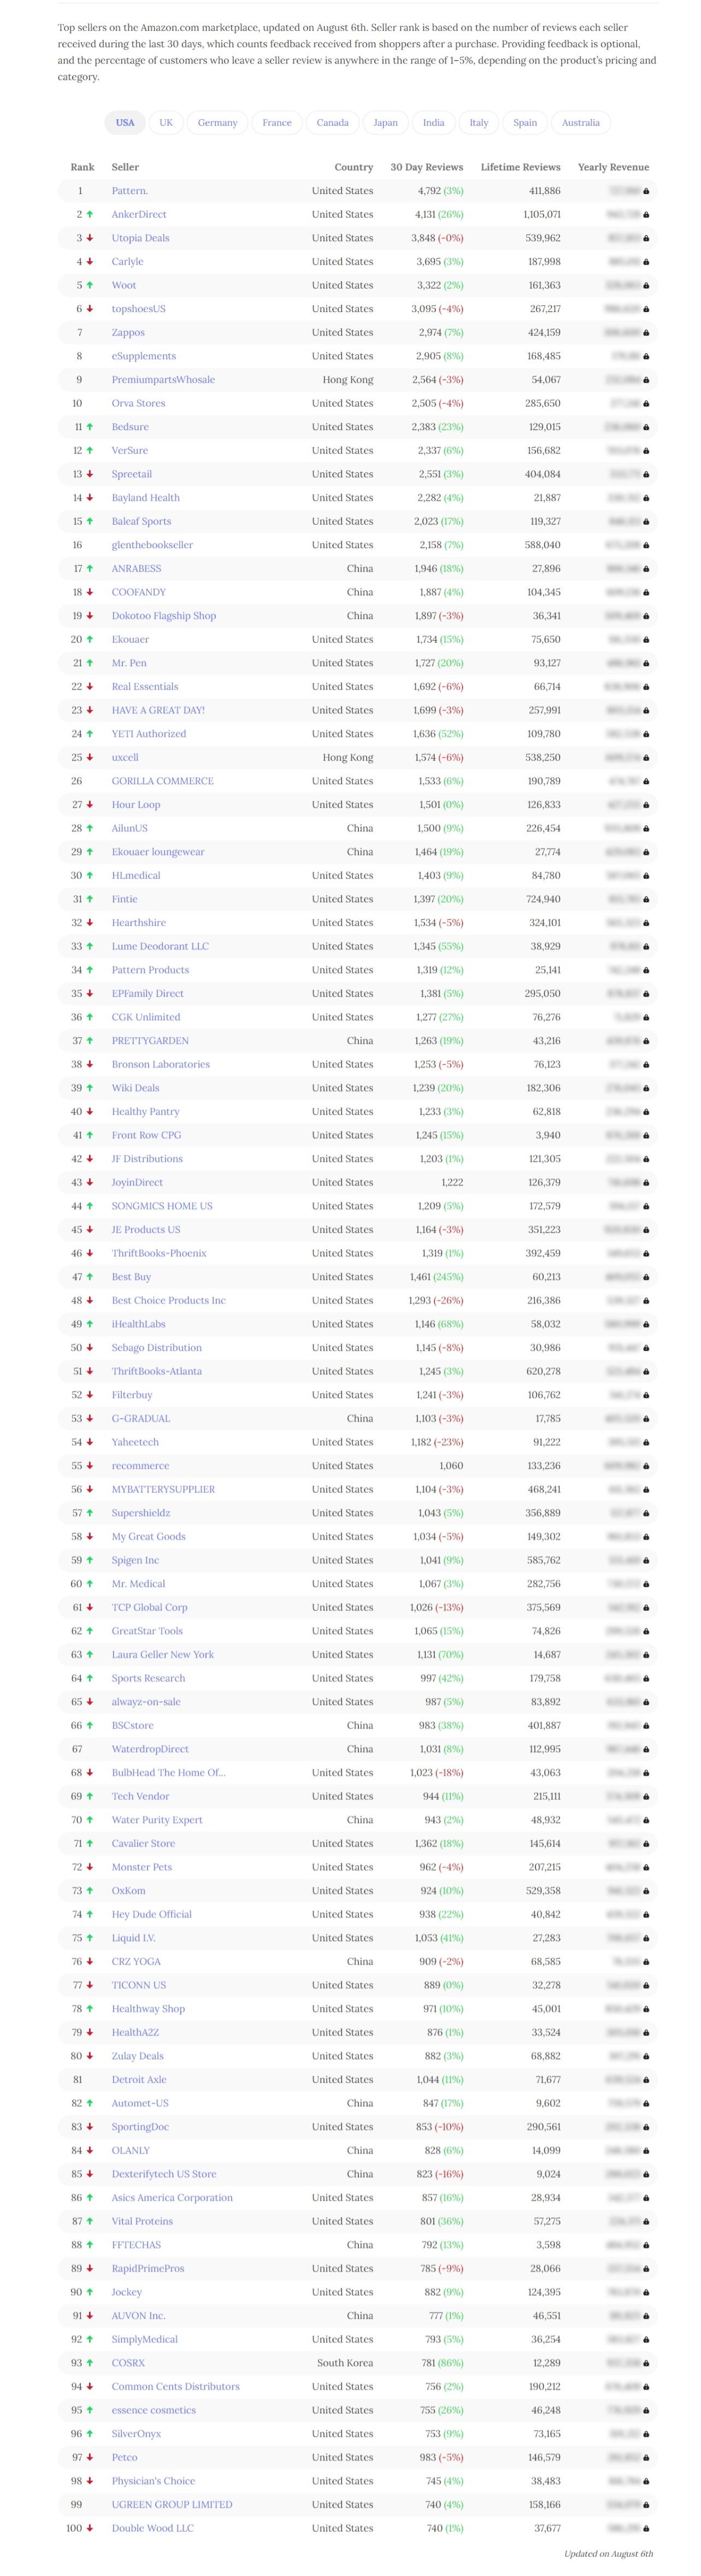701x2576 pixels.
Task: Click the lock icon in the uxcell row
Action: [646, 758]
